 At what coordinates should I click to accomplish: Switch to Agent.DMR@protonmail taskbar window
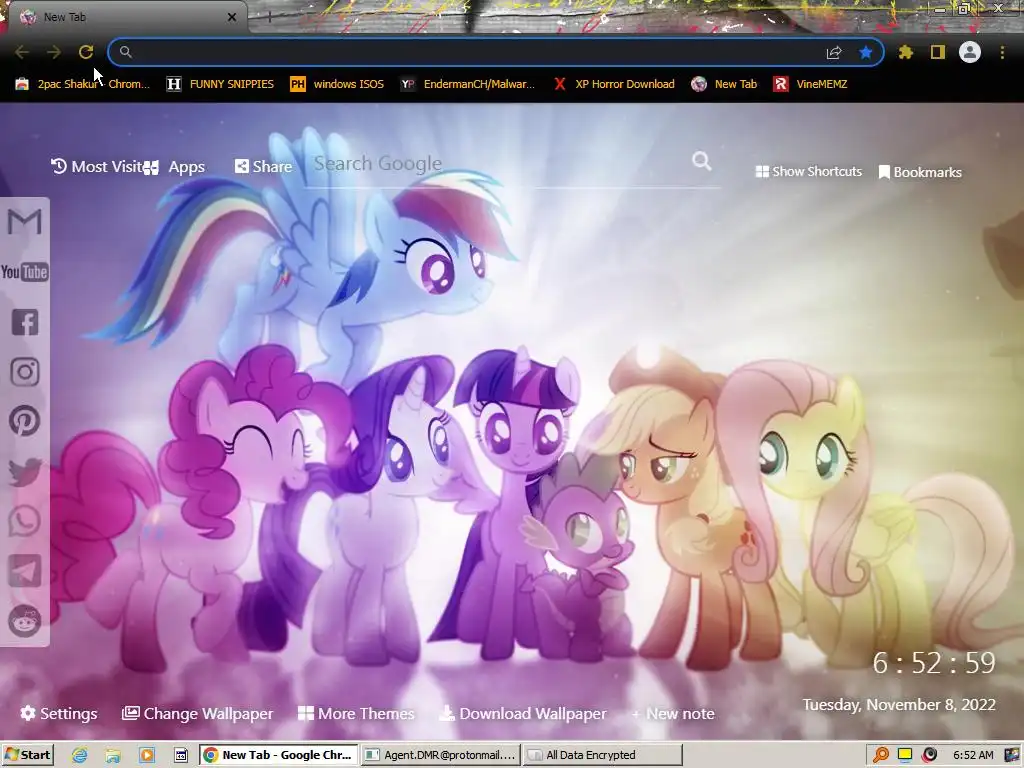click(x=441, y=755)
